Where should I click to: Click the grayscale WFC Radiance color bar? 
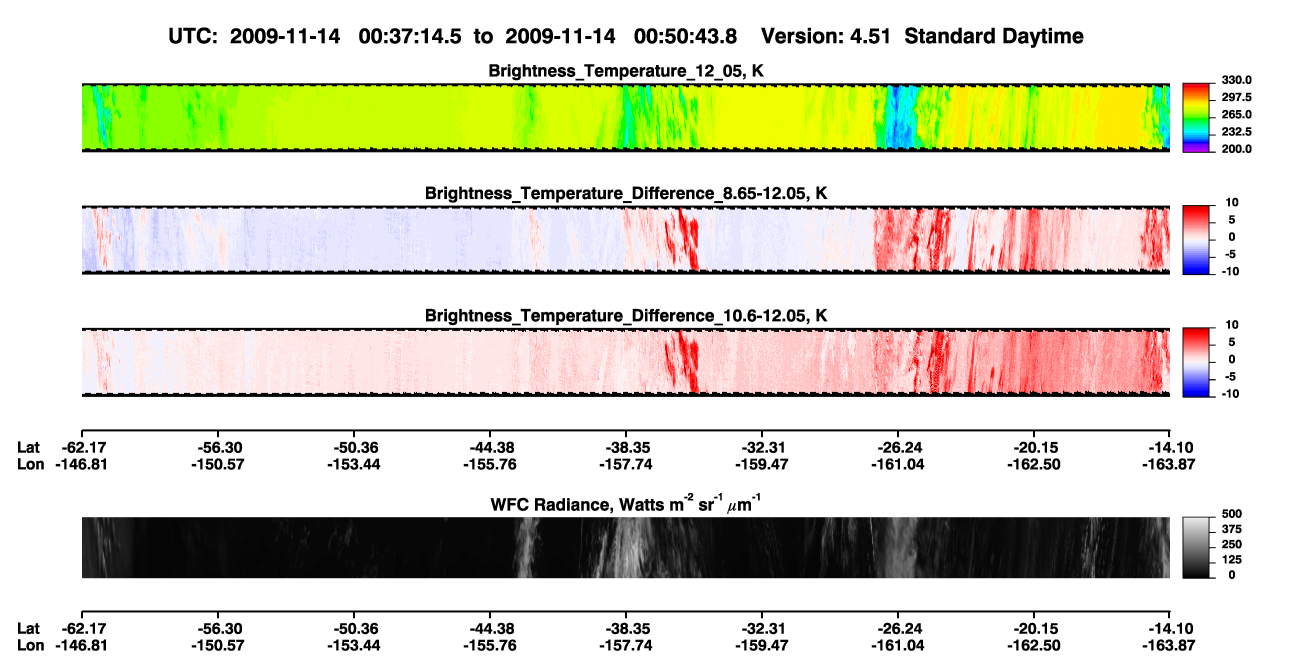(x=1196, y=547)
